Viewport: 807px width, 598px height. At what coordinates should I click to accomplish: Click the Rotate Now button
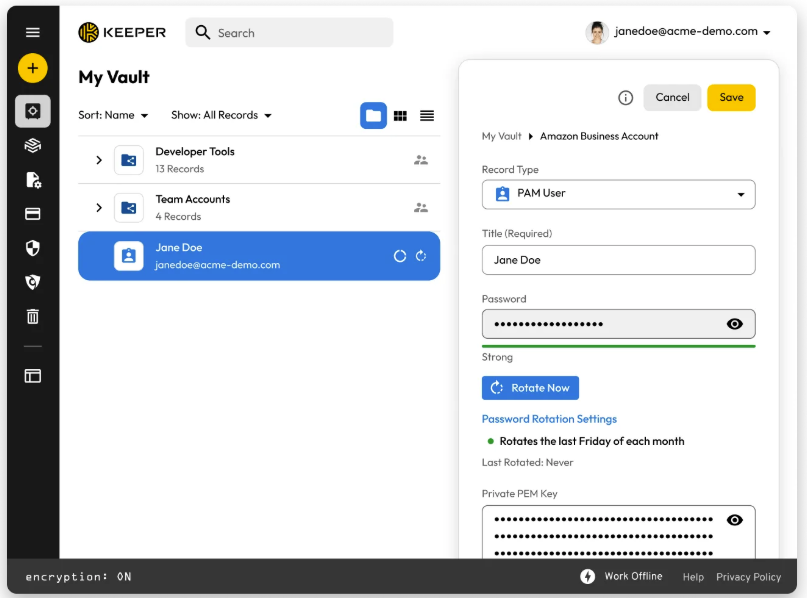[530, 387]
